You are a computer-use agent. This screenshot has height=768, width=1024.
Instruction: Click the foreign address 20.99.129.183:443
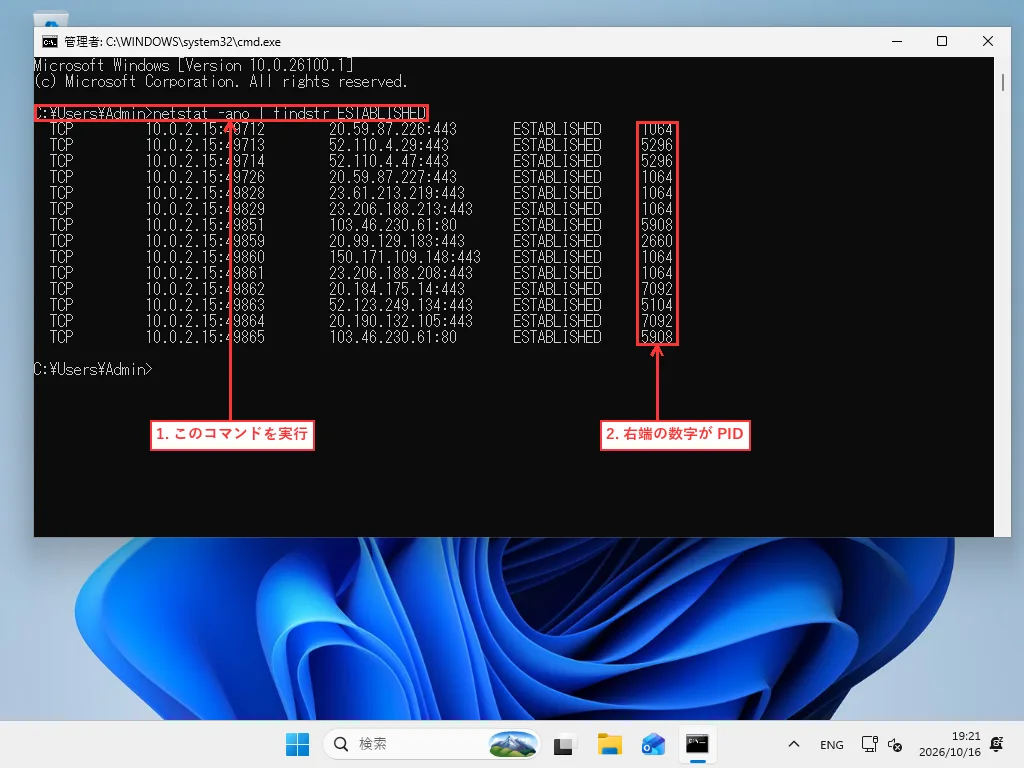[x=396, y=241]
